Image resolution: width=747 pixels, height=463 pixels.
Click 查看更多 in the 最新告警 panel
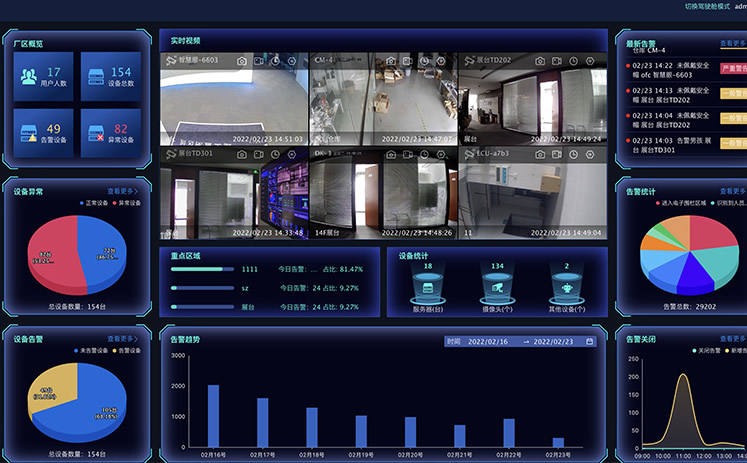coord(733,43)
